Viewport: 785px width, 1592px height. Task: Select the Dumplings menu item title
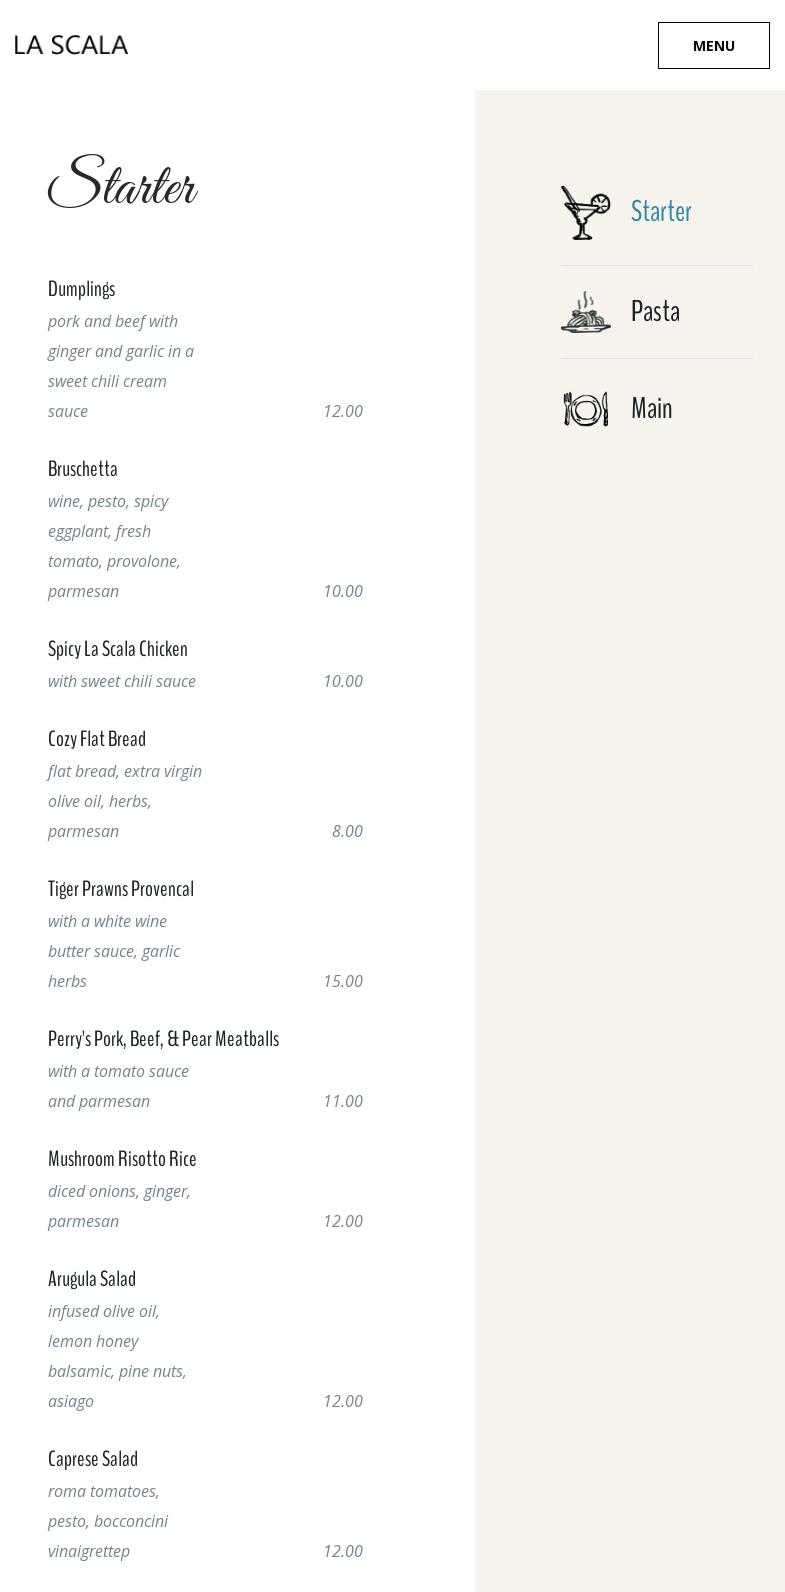click(81, 289)
